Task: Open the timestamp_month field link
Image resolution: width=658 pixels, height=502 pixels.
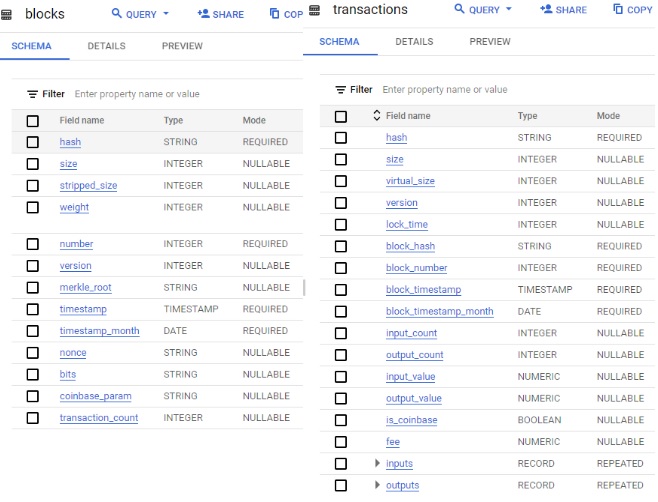Action: [x=99, y=331]
